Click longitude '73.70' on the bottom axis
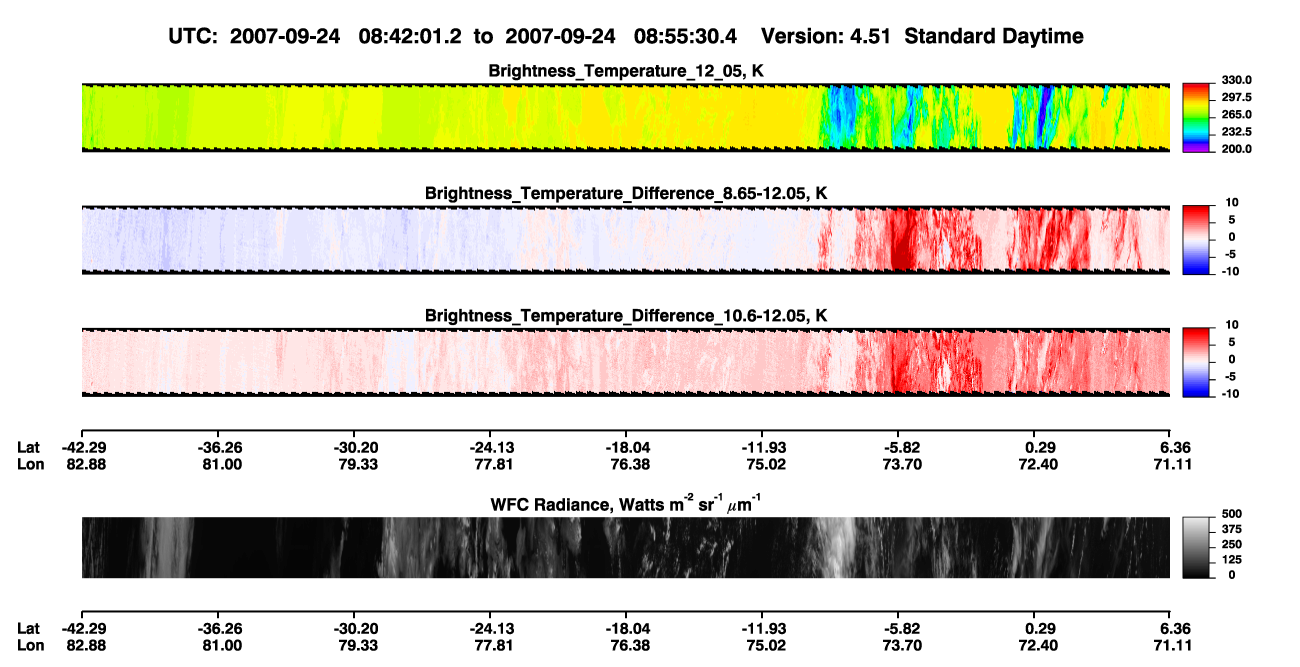 (x=902, y=645)
